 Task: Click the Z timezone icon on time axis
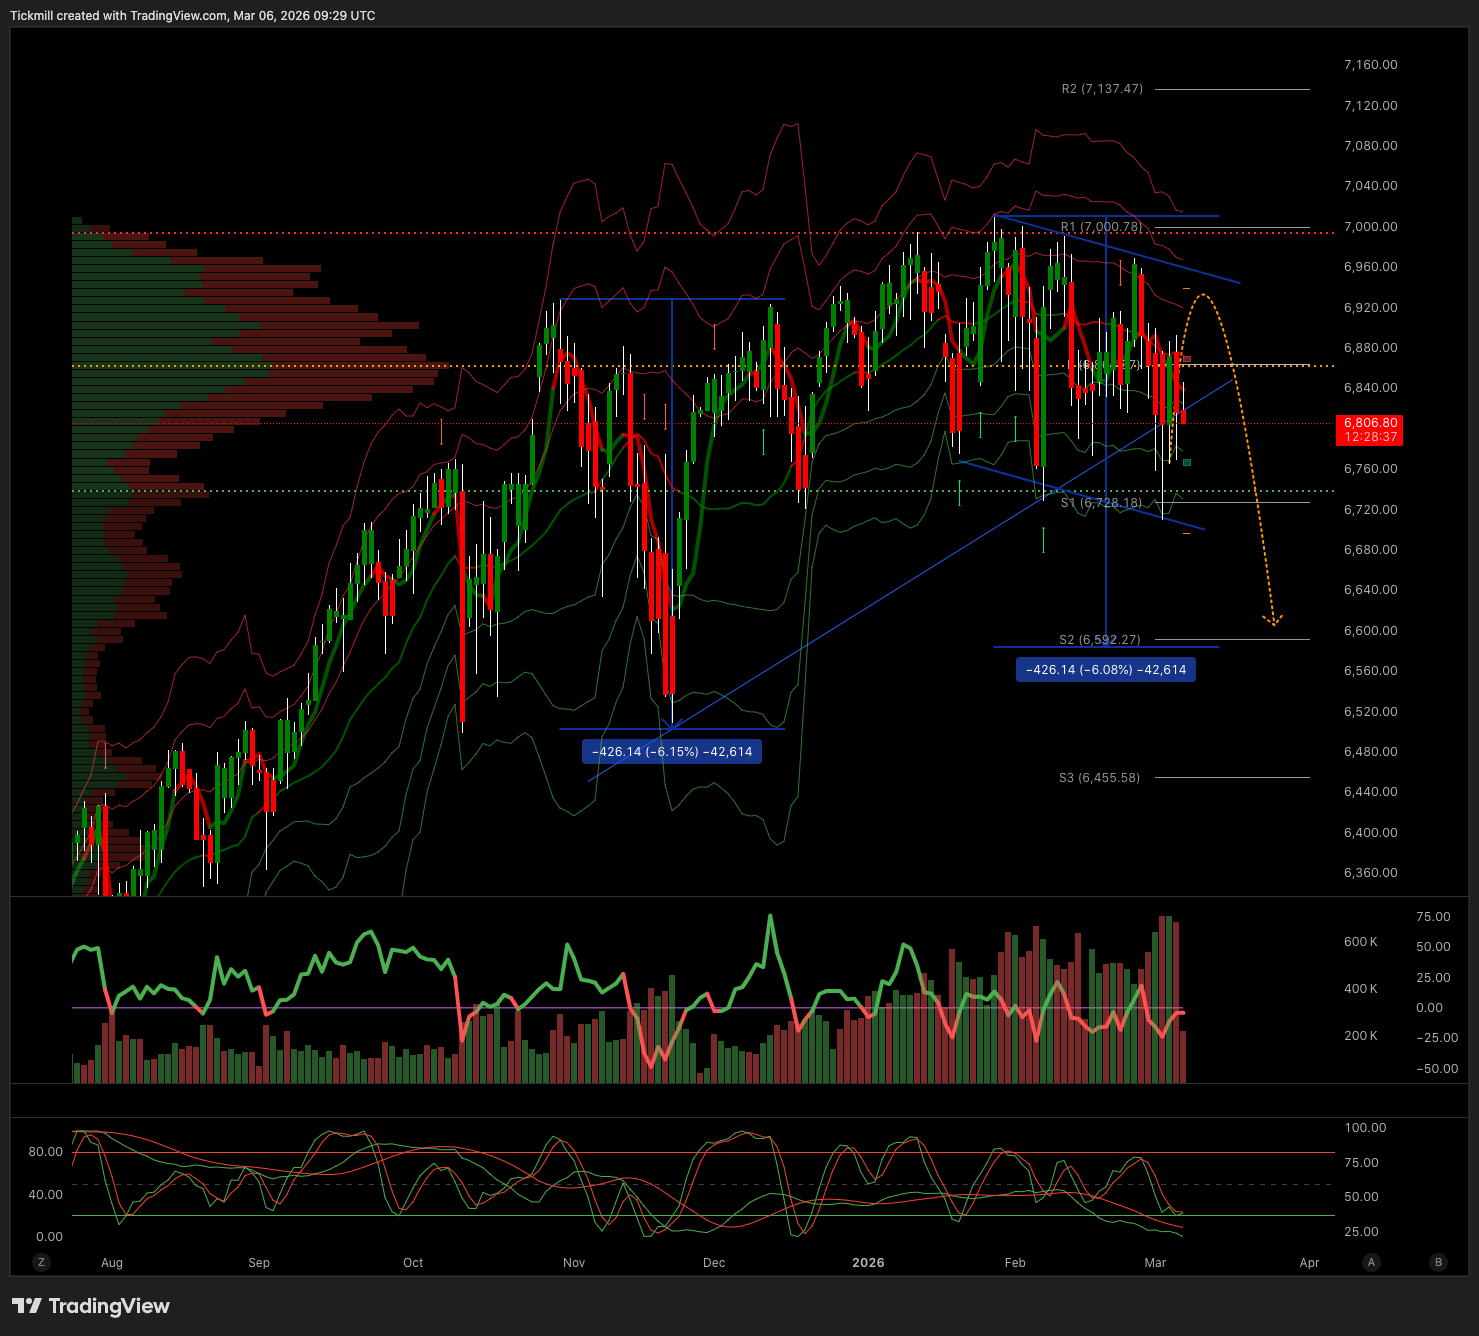pos(41,1262)
